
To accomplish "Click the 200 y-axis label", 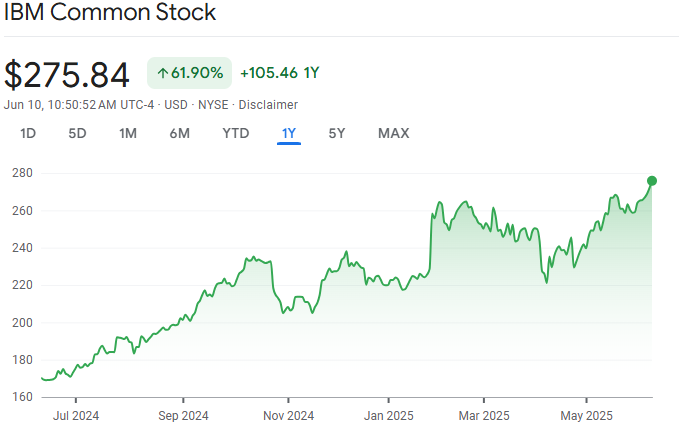I will coord(22,323).
